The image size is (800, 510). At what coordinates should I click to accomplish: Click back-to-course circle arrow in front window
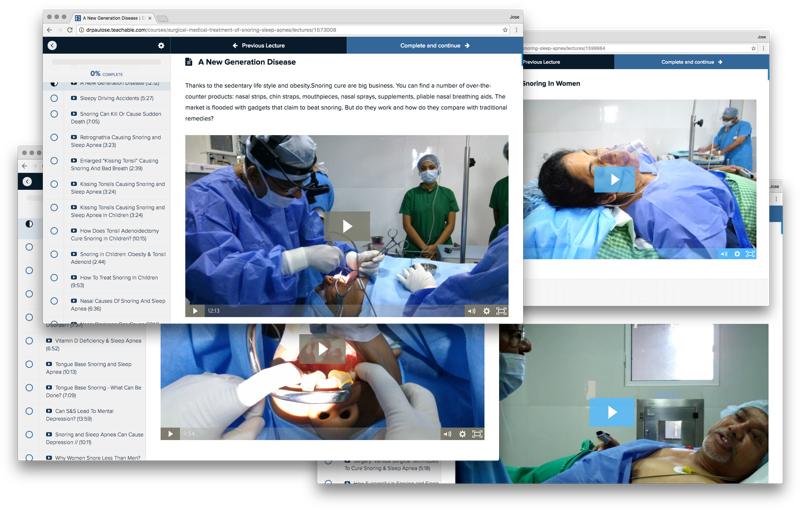pos(52,45)
